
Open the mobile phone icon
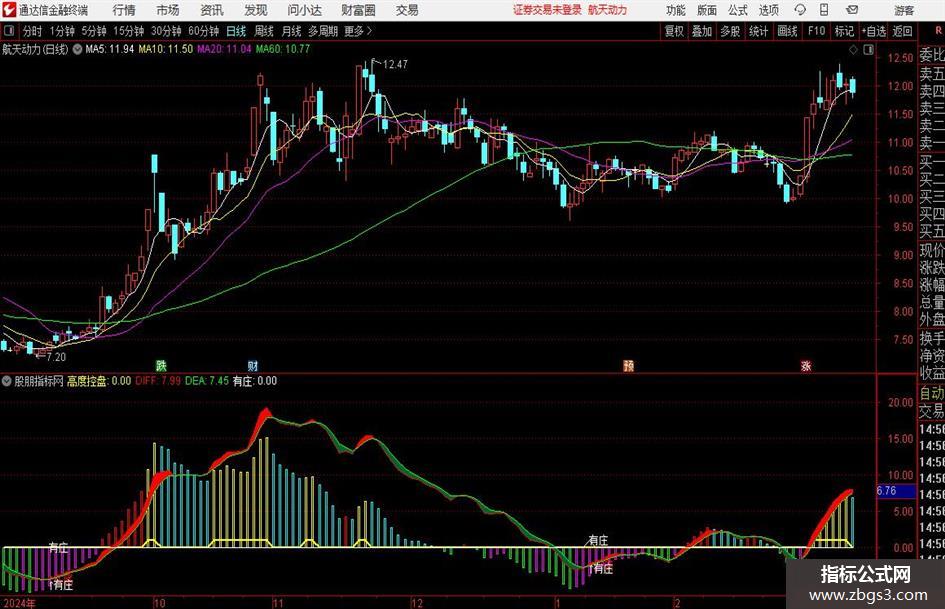(824, 10)
